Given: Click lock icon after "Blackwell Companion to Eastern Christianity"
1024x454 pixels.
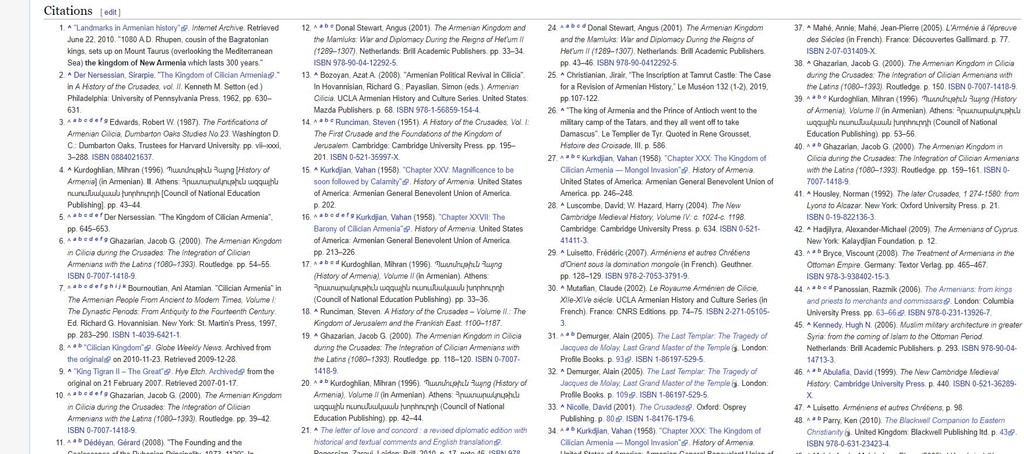Looking at the screenshot, I should pyautogui.click(x=848, y=432).
